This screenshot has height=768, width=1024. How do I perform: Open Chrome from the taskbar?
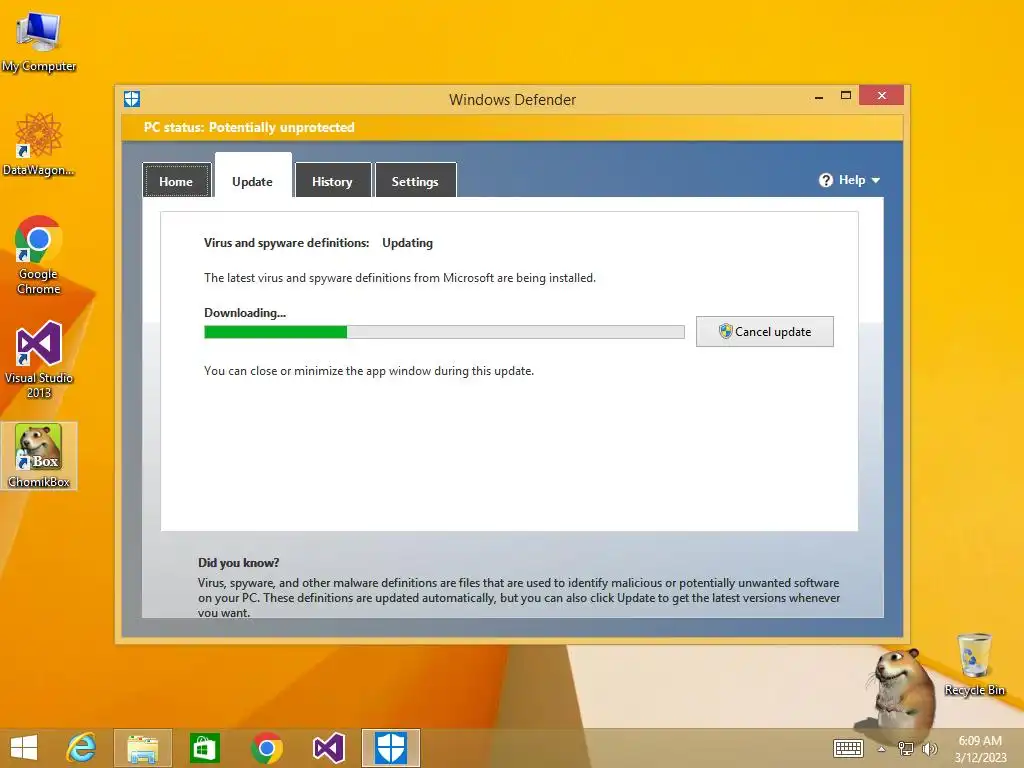point(266,748)
